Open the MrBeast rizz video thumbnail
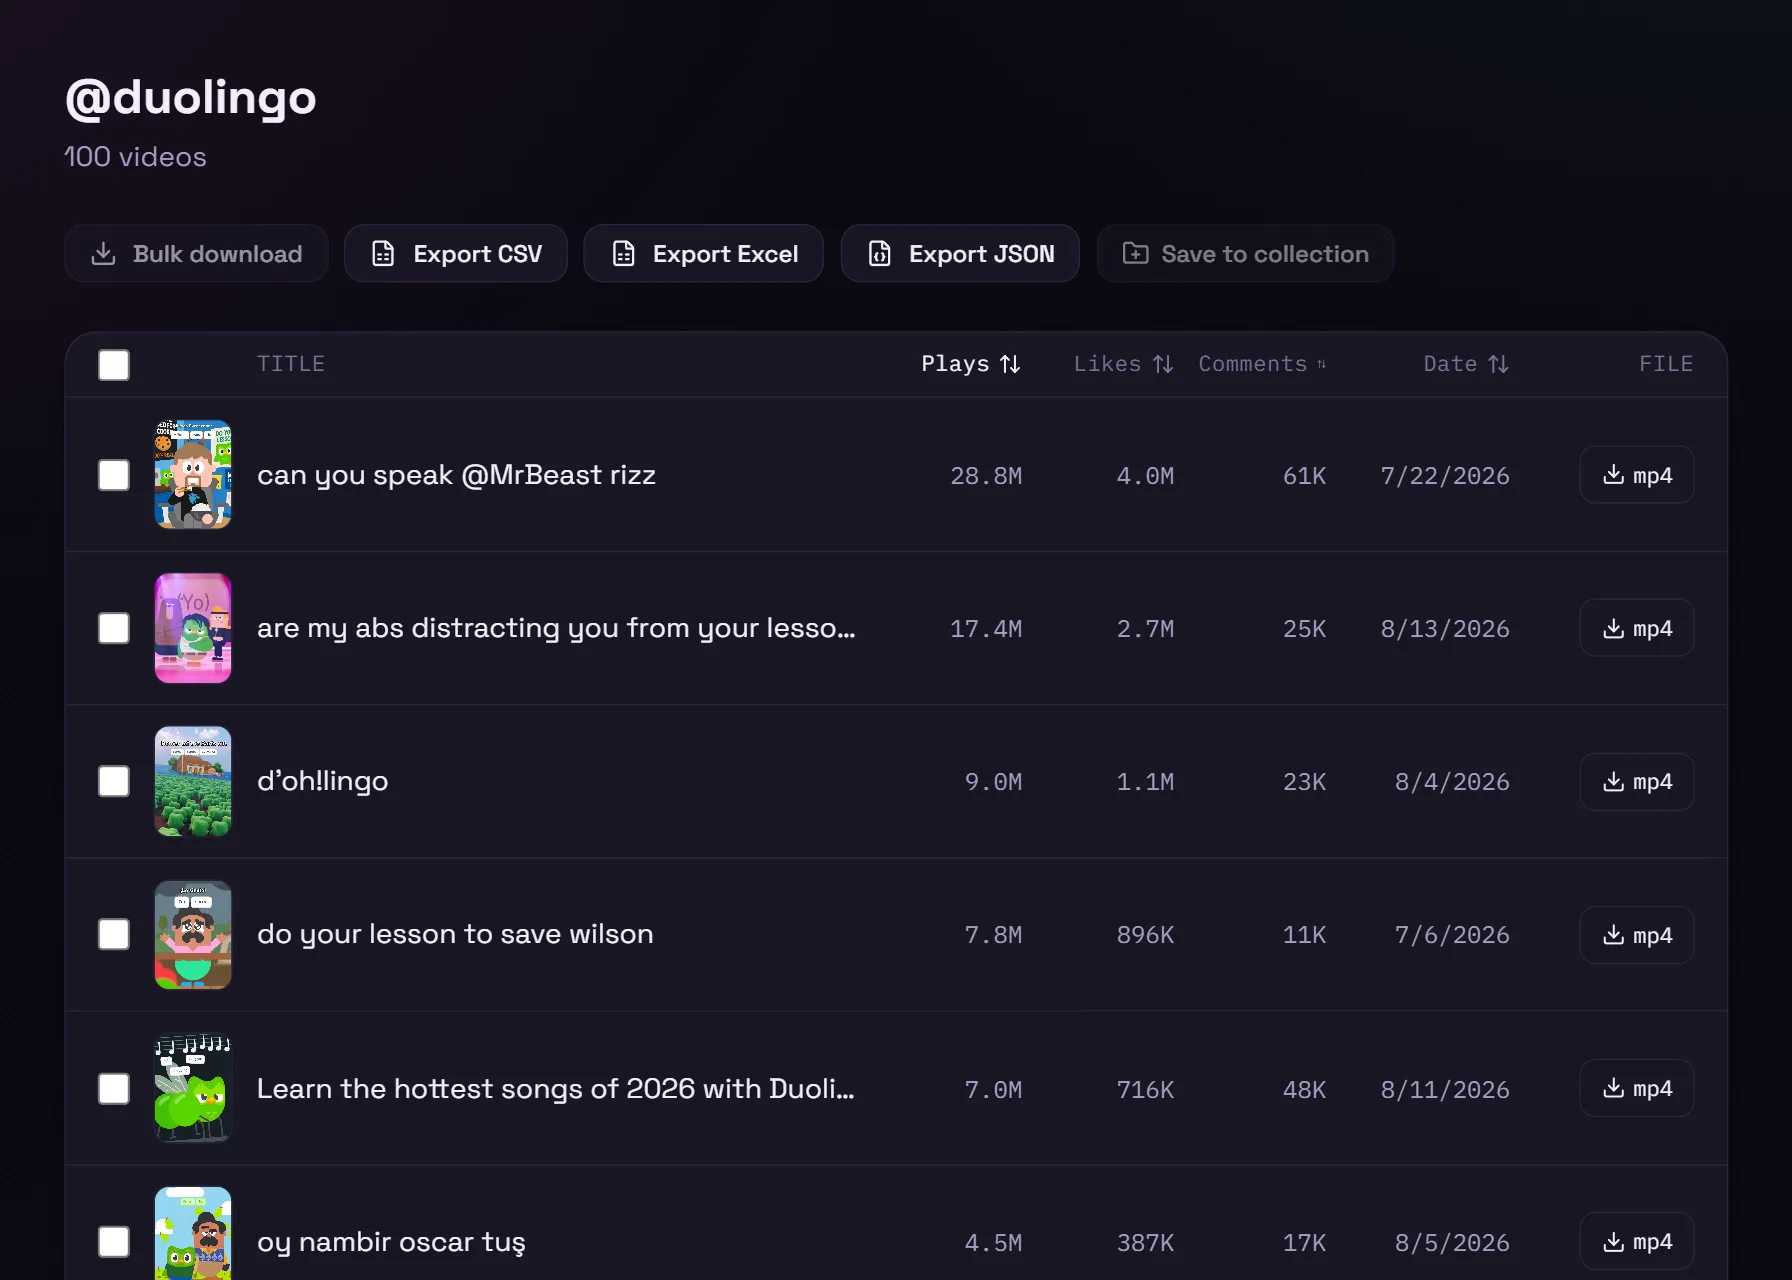The height and width of the screenshot is (1280, 1792). [193, 474]
